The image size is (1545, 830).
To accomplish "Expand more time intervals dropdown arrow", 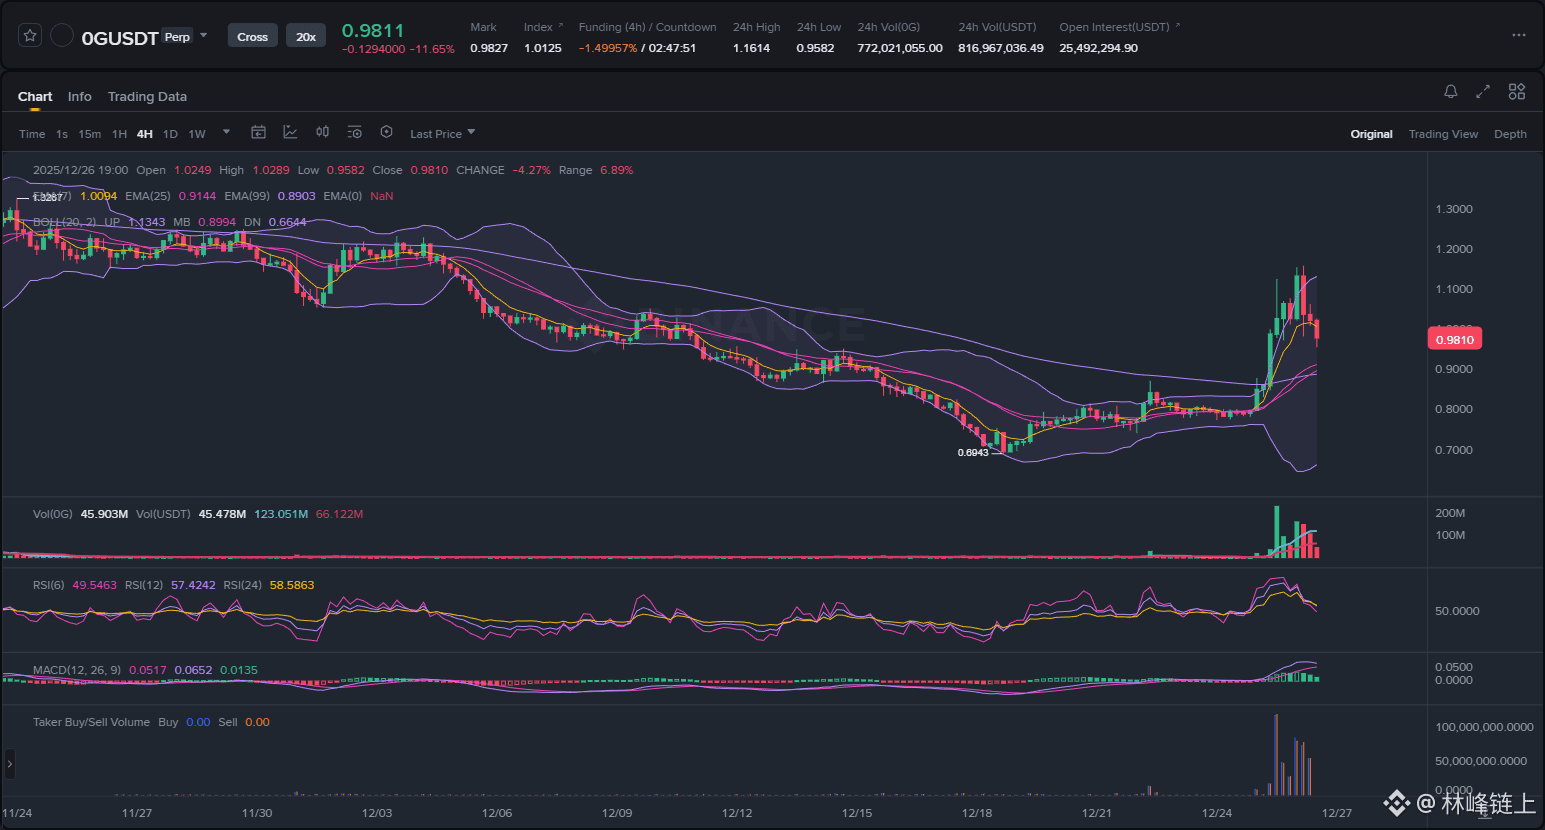I will click(x=226, y=132).
